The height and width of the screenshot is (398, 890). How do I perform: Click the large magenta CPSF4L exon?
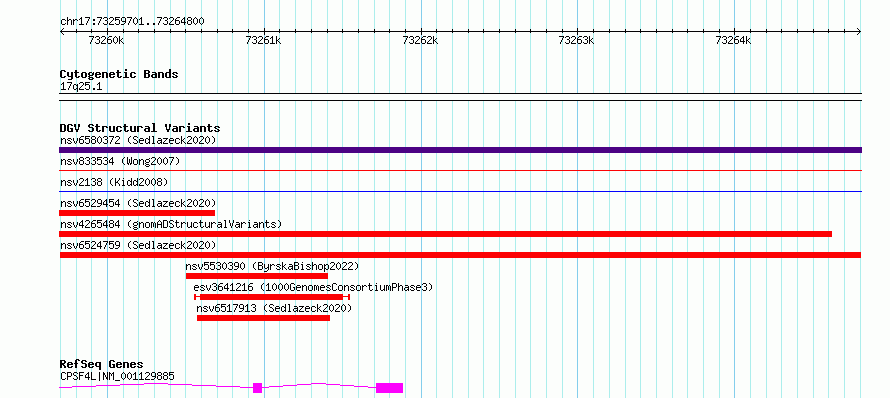[389, 388]
